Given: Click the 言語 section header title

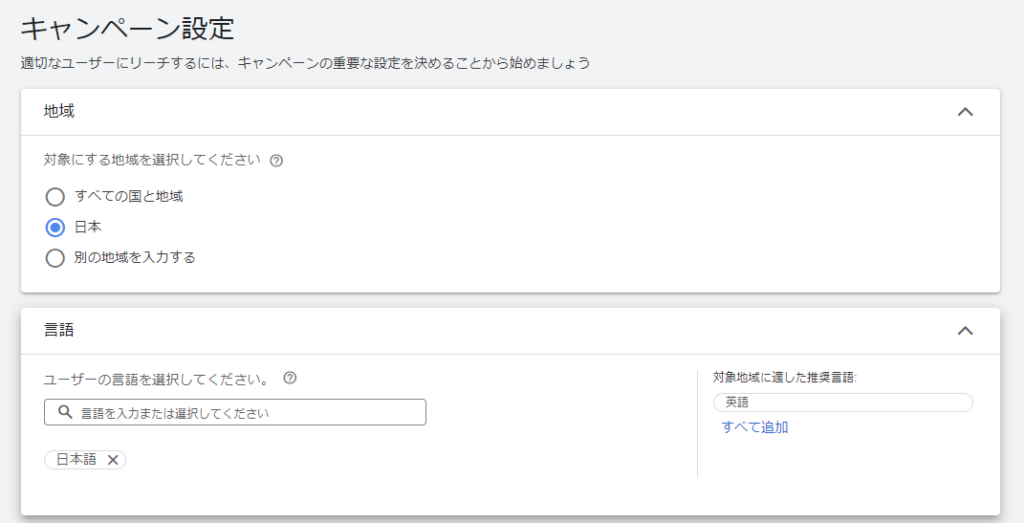Looking at the screenshot, I should (59, 330).
